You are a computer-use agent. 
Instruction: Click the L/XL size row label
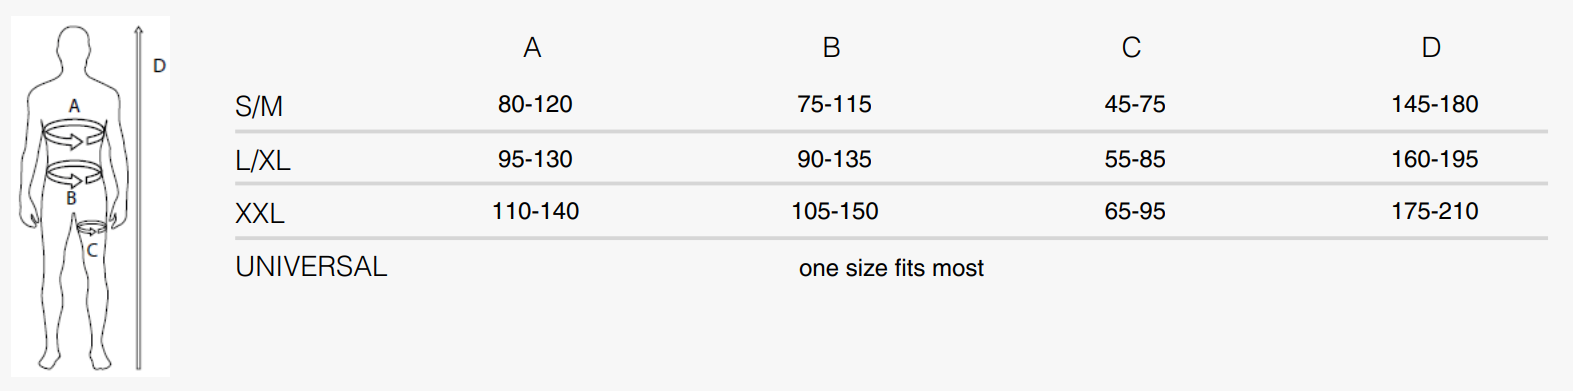tap(263, 160)
